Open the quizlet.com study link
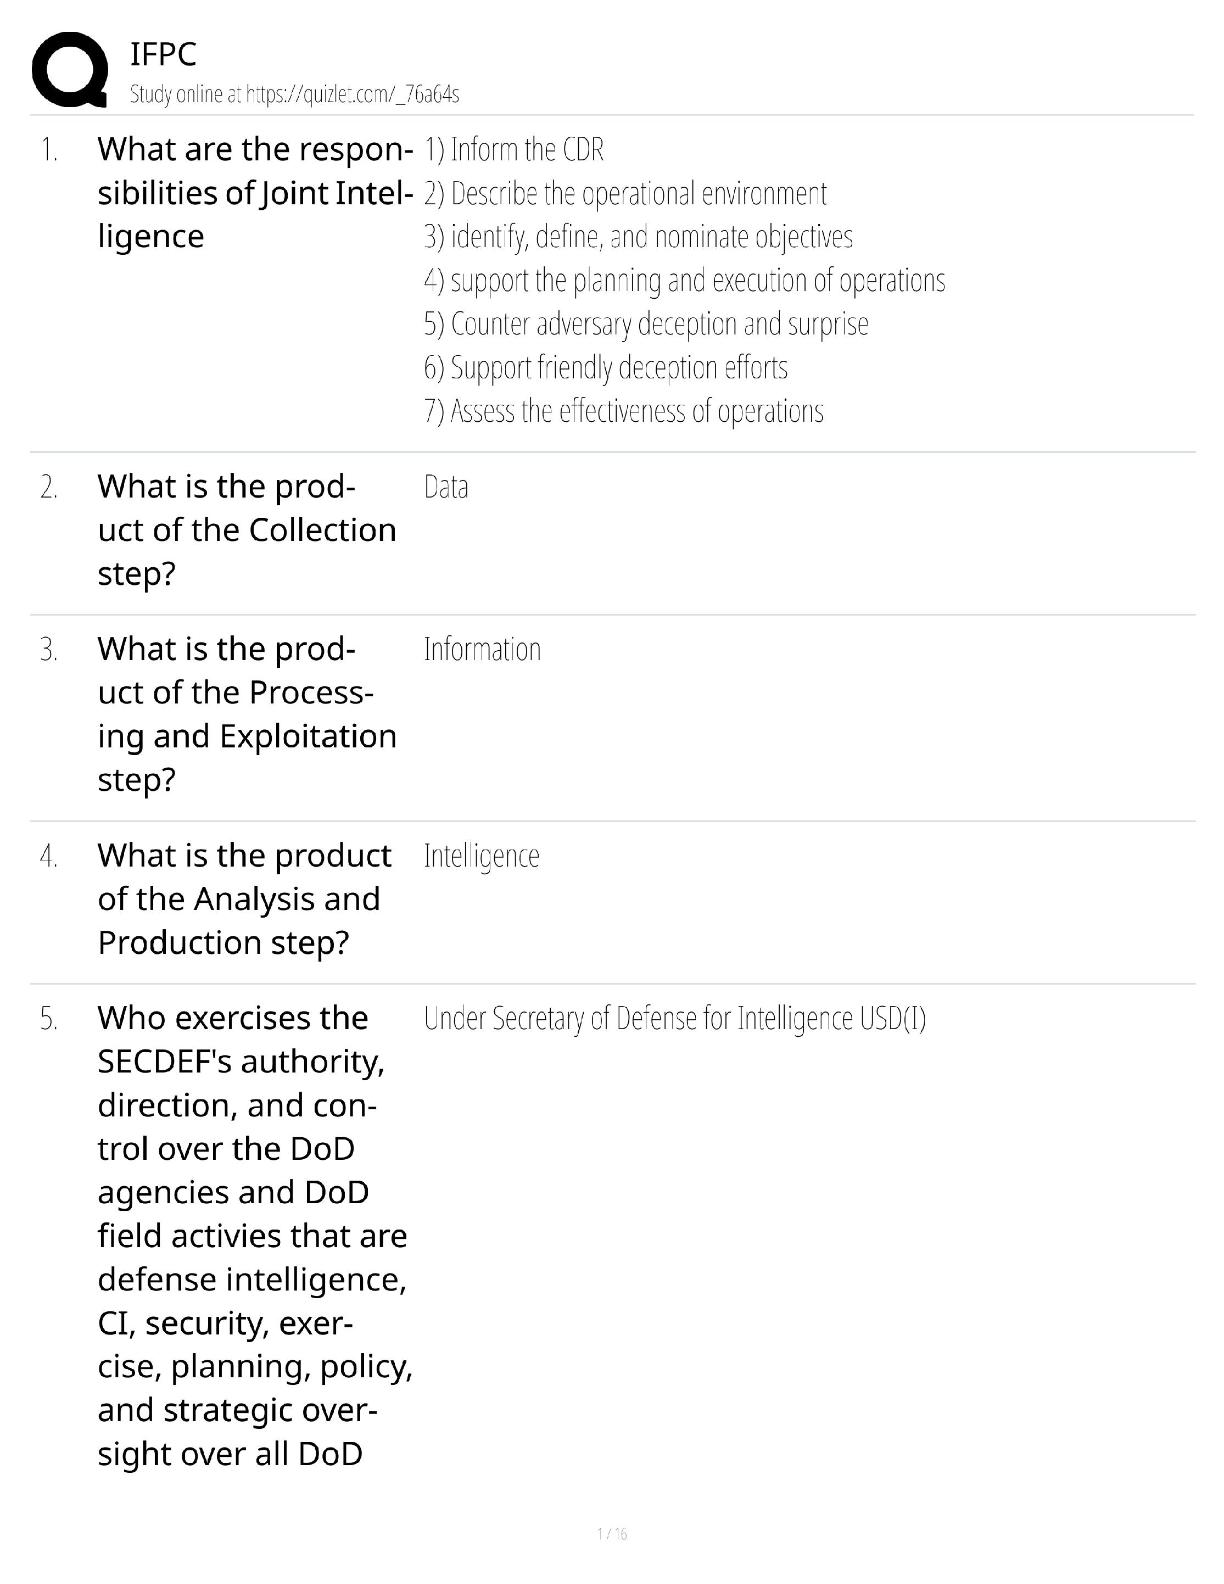 point(294,95)
